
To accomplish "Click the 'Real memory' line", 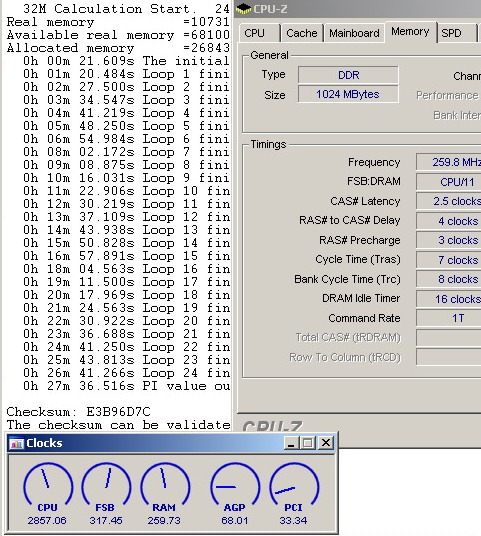I will 118,22.
